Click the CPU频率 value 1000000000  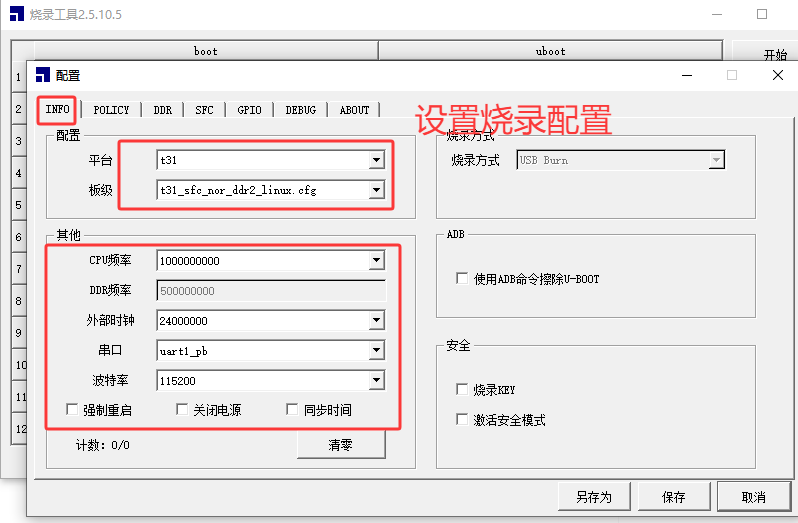[189, 261]
